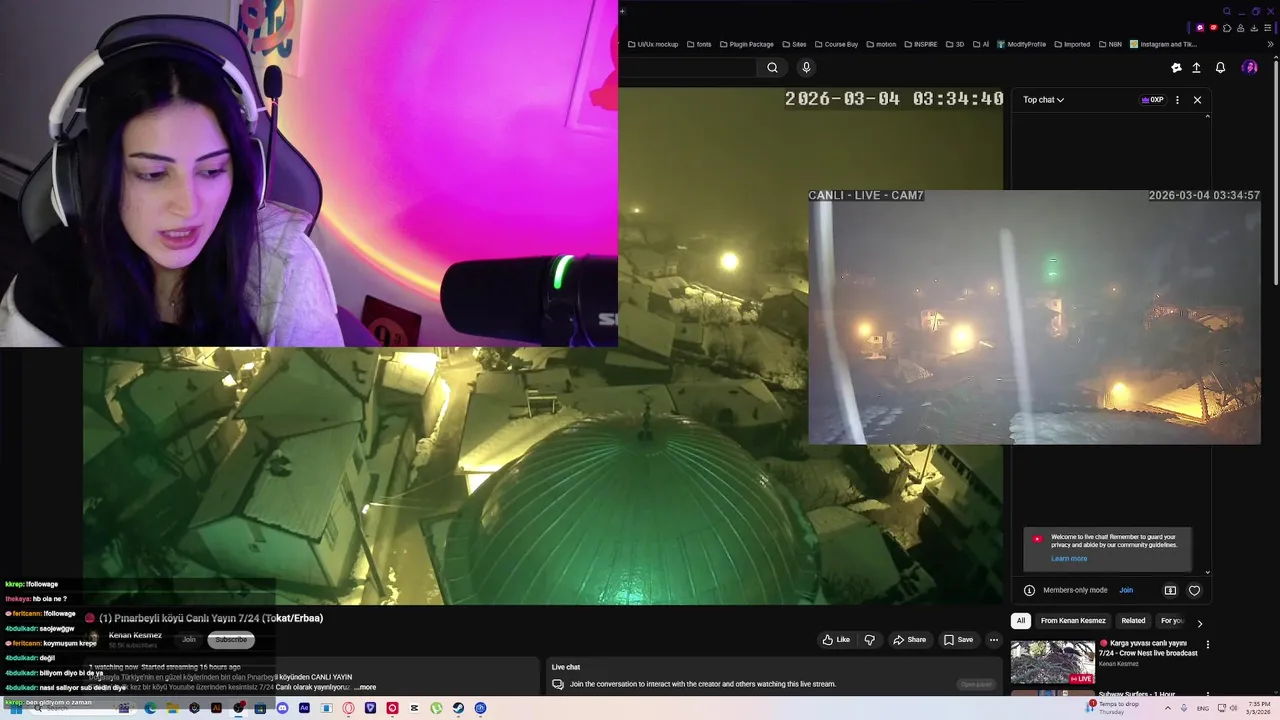Click the YouTube search input field
Screen dimensions: 1280x720
tap(688, 68)
